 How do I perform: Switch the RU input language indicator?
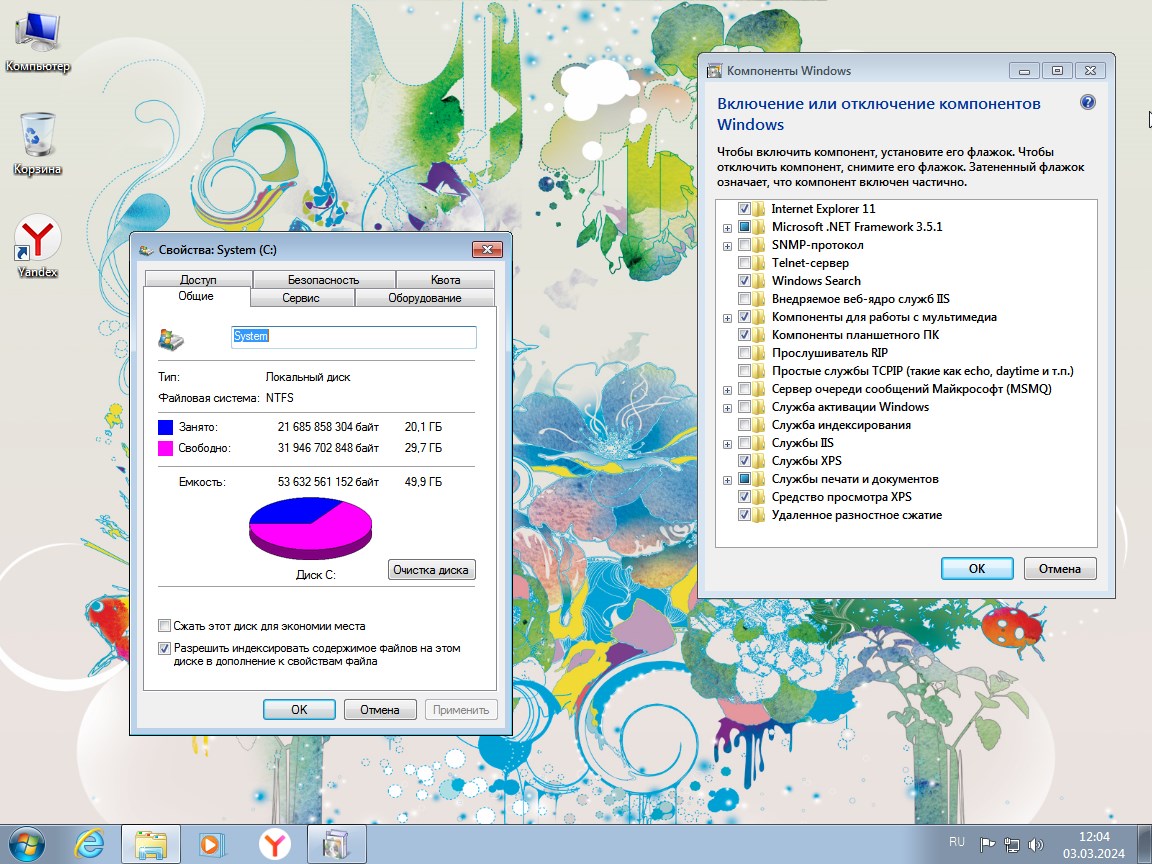pyautogui.click(x=957, y=842)
